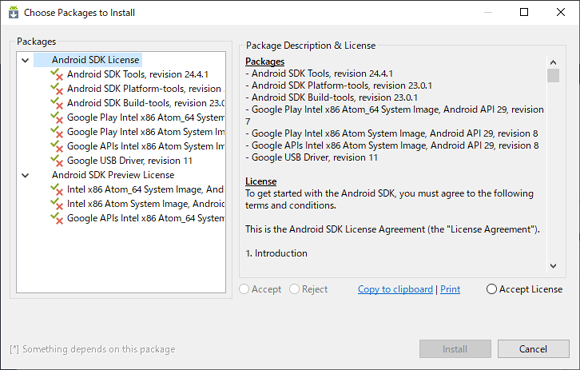Click Copy to clipboard link
Image resolution: width=580 pixels, height=370 pixels.
click(395, 289)
